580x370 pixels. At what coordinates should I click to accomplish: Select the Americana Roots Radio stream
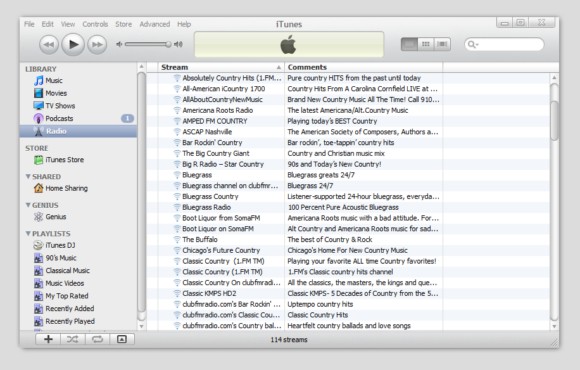point(348,110)
